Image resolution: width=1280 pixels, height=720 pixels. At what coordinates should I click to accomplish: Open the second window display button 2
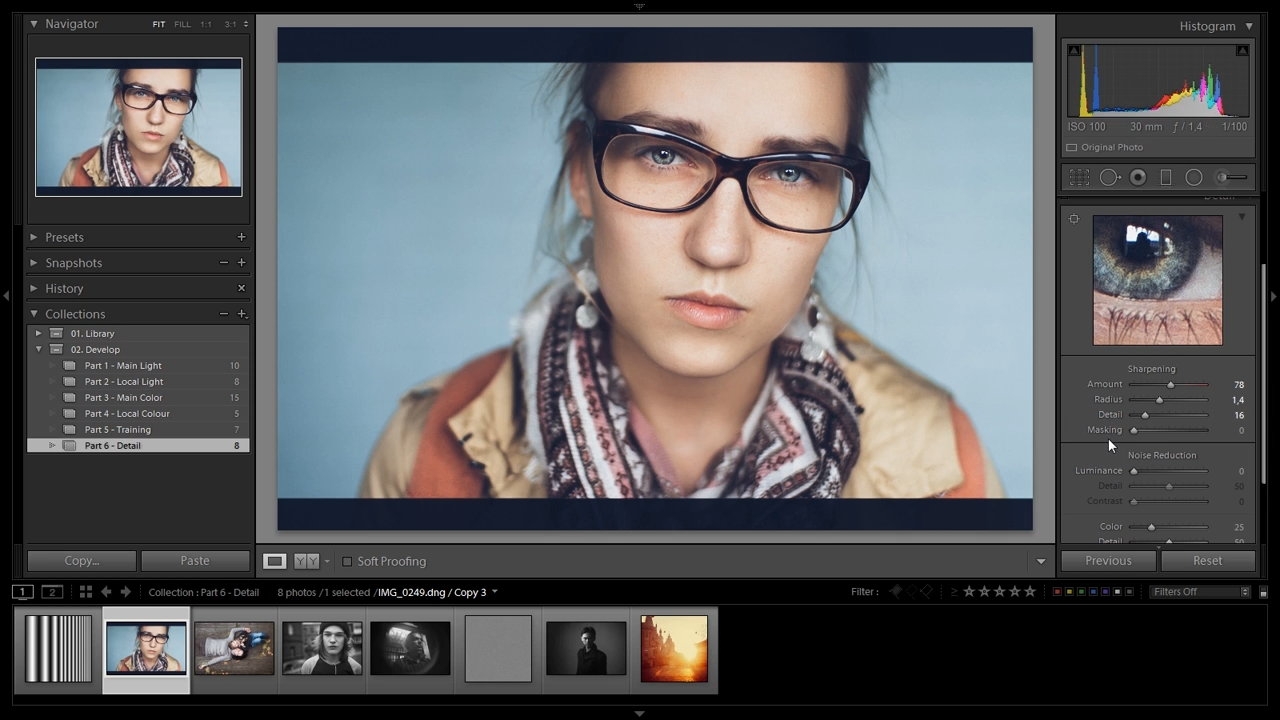coord(52,592)
